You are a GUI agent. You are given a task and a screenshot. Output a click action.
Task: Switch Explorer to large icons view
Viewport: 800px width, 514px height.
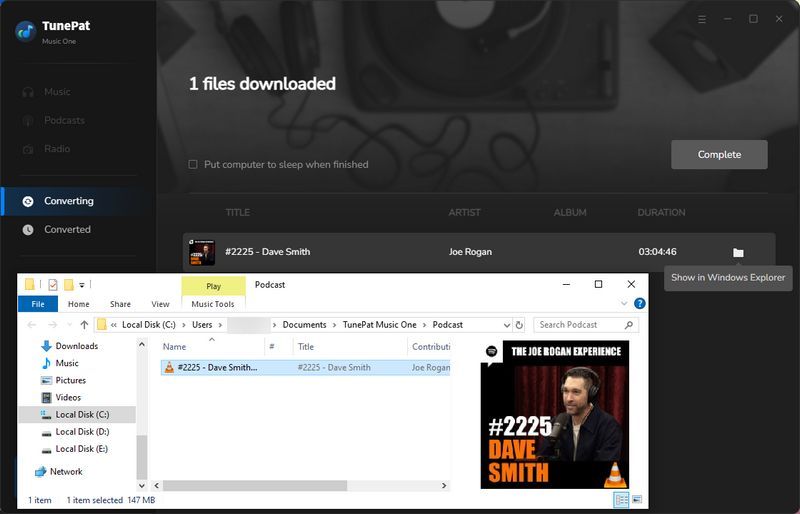tap(636, 499)
